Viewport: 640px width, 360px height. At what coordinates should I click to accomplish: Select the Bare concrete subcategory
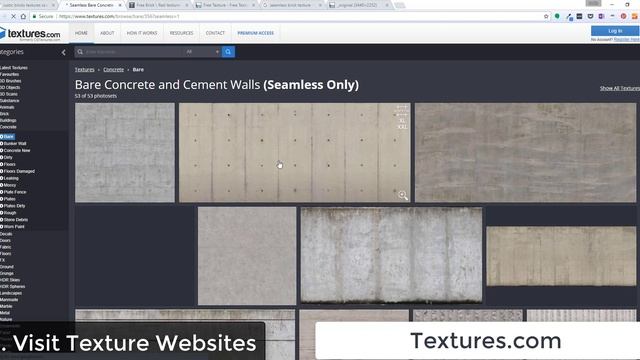tap(7, 137)
